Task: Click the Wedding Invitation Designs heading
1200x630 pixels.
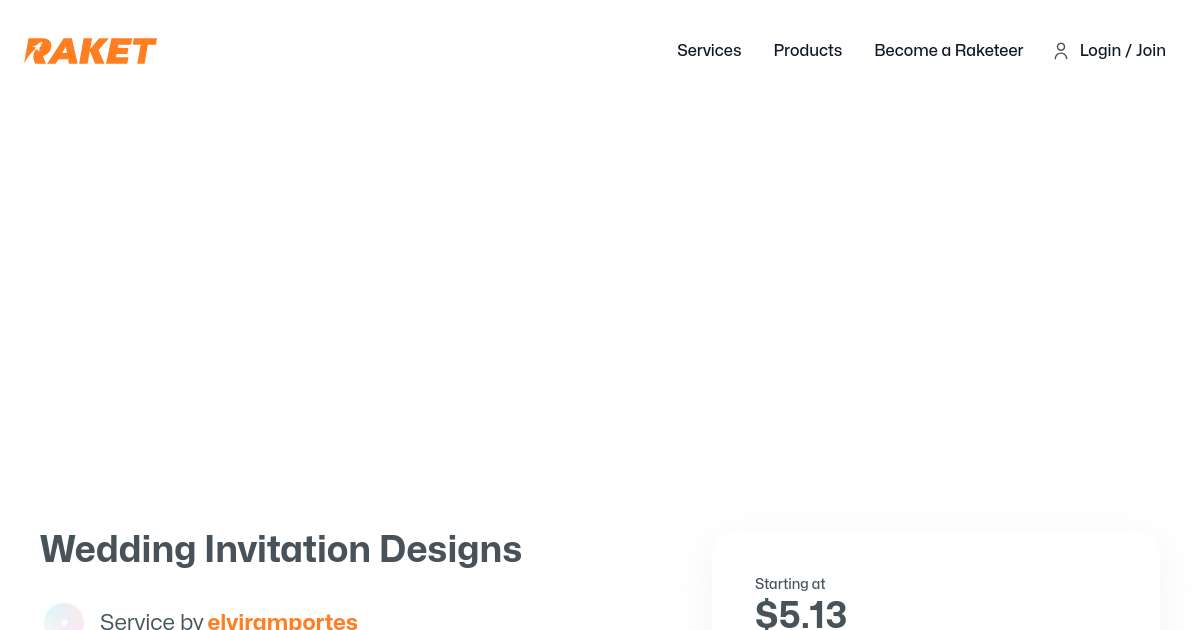Action: point(281,549)
